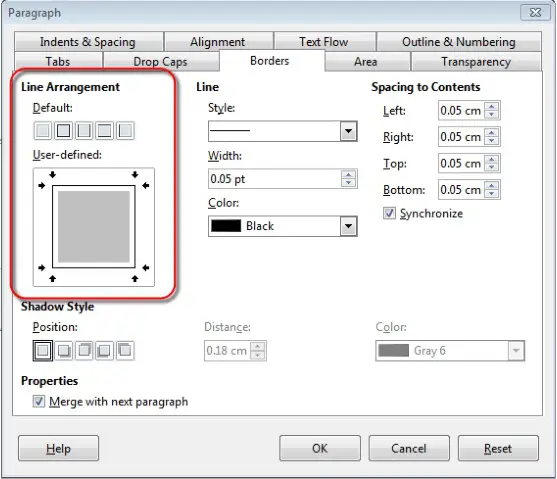This screenshot has height=479, width=557.
Task: Select the 'Set No Borders' default arrangement icon
Action: click(x=43, y=130)
